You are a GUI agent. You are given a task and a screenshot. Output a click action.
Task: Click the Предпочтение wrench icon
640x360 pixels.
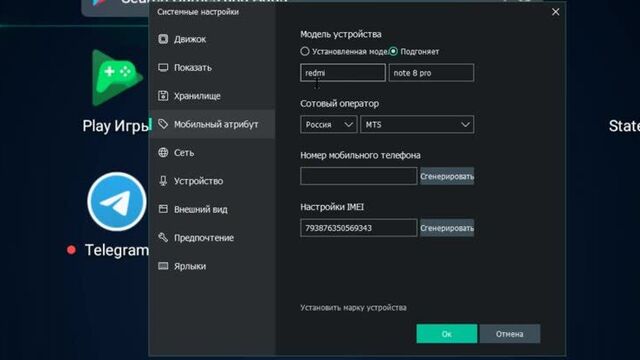pyautogui.click(x=163, y=237)
